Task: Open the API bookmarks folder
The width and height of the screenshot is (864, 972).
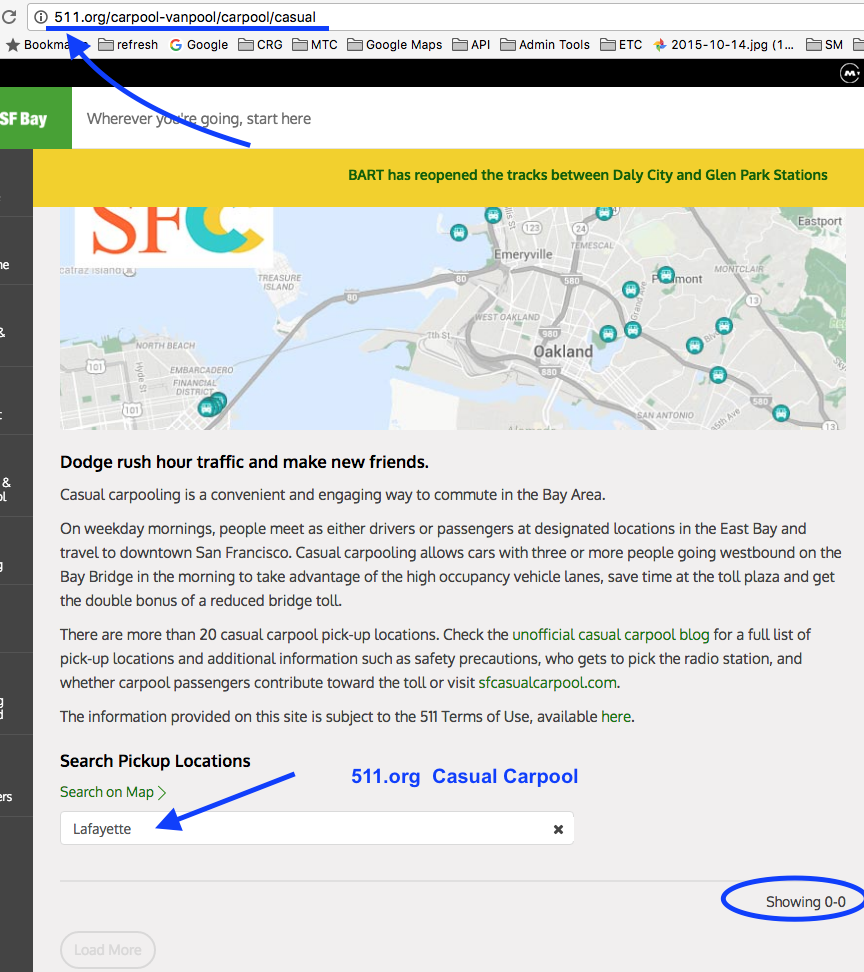Action: (x=471, y=45)
